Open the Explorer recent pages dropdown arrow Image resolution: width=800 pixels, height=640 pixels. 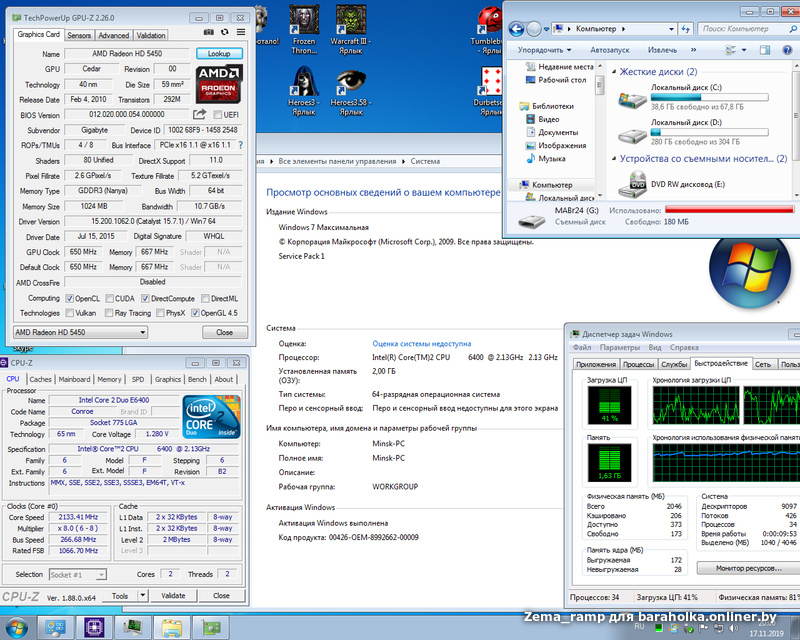[x=546, y=29]
